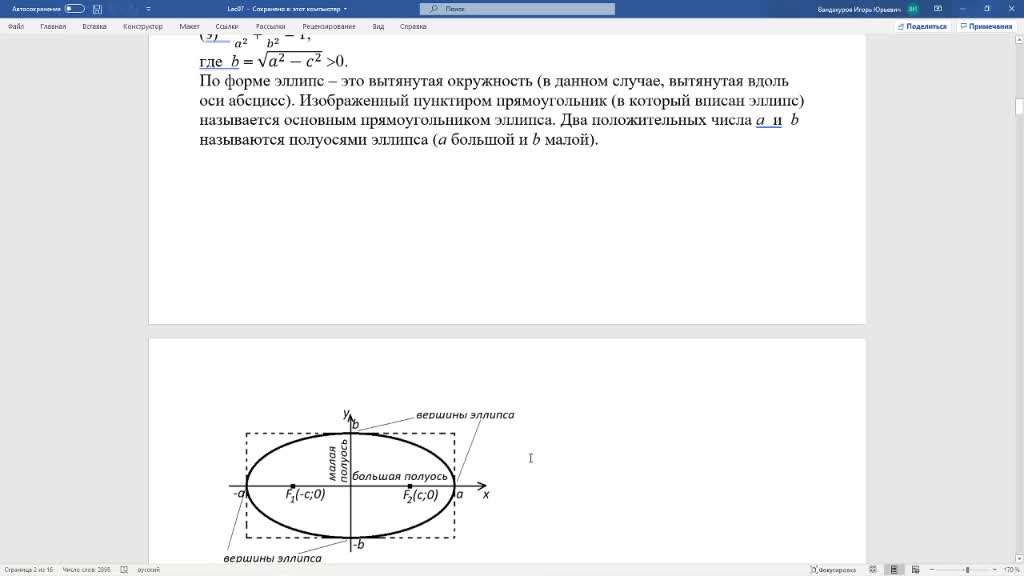This screenshot has width=1024, height=576.
Task: Click the 170% zoom level value
Action: pos(1012,570)
